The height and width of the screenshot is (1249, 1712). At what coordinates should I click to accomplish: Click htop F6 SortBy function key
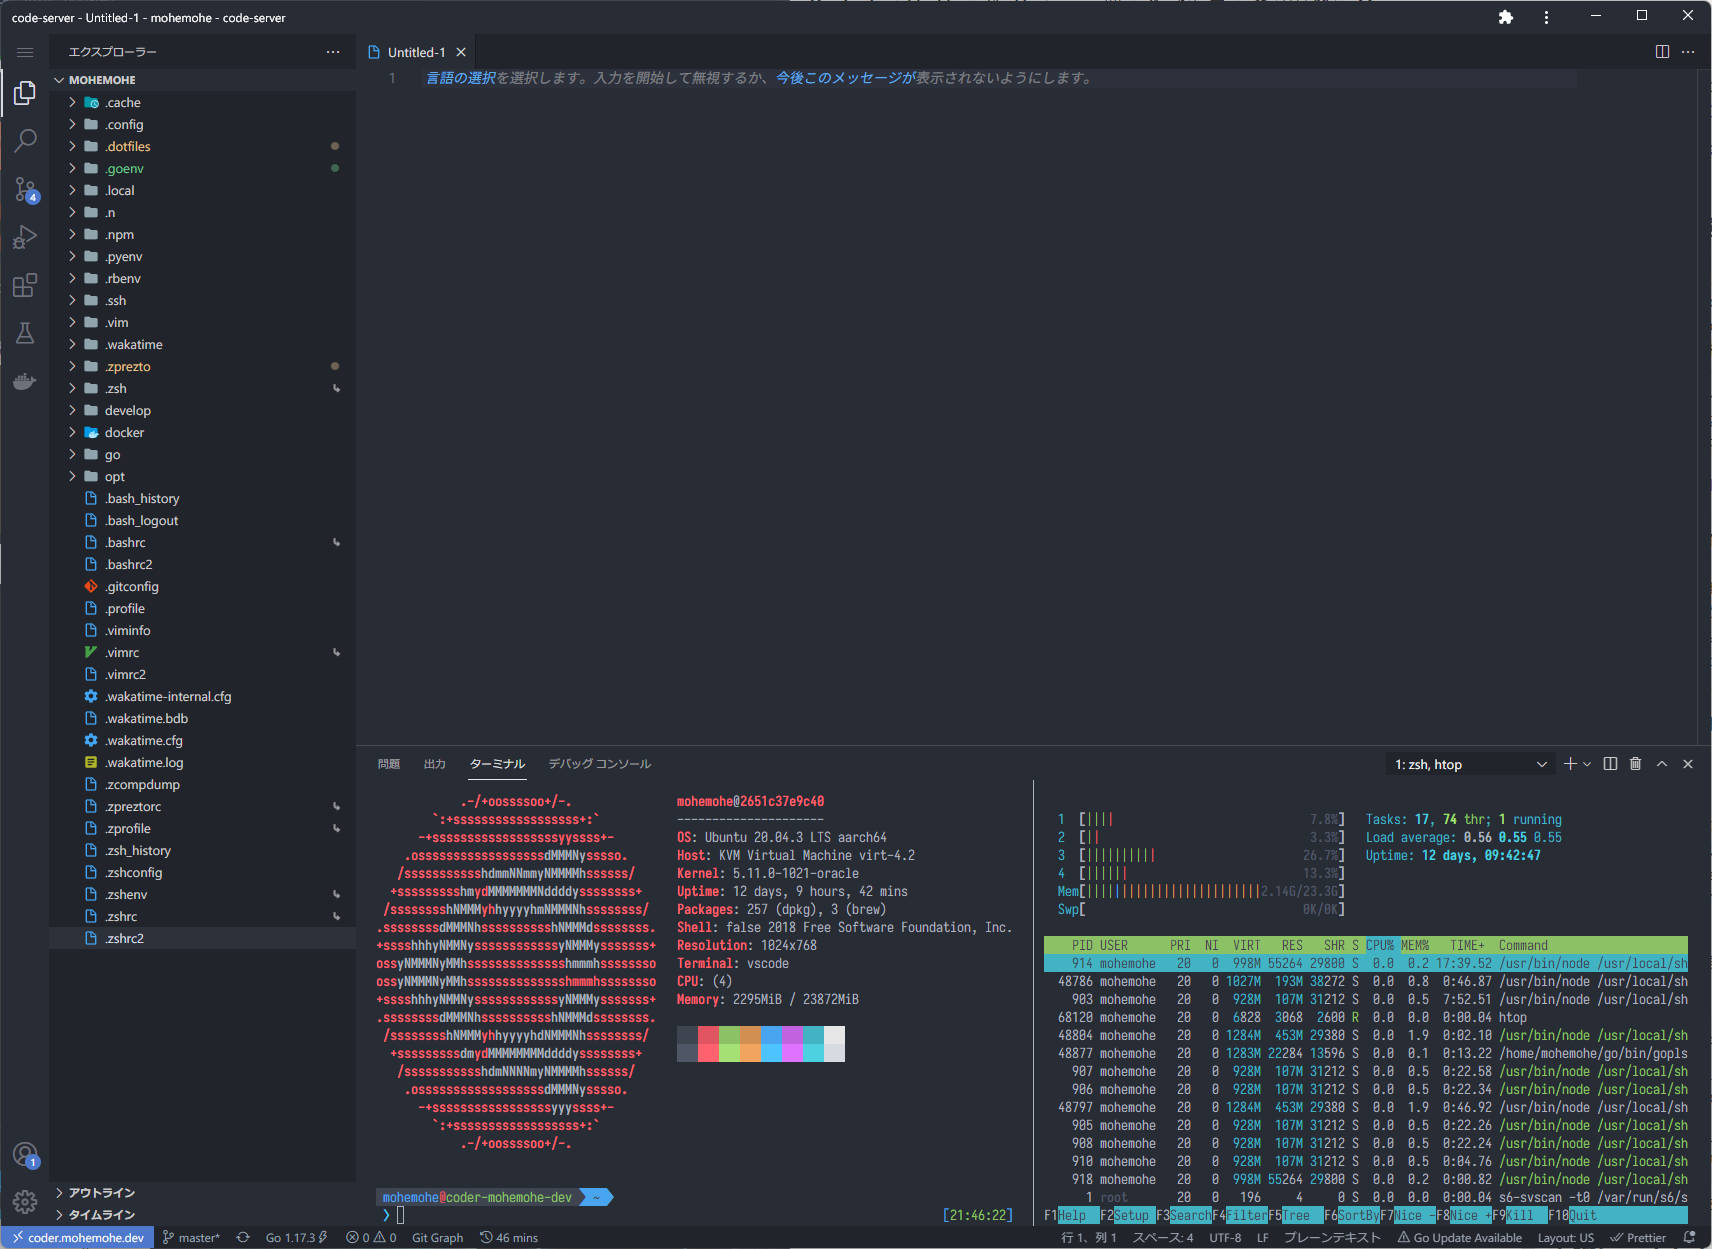1352,1216
